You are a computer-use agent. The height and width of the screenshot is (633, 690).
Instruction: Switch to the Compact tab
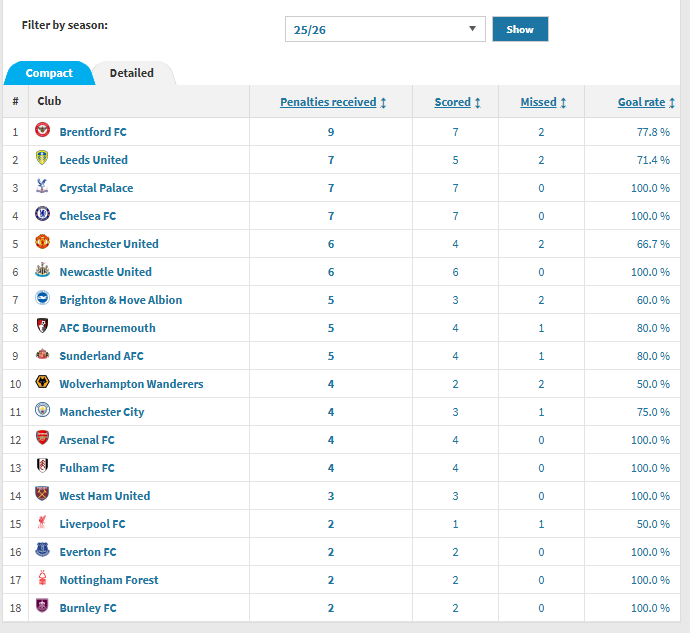coord(49,73)
